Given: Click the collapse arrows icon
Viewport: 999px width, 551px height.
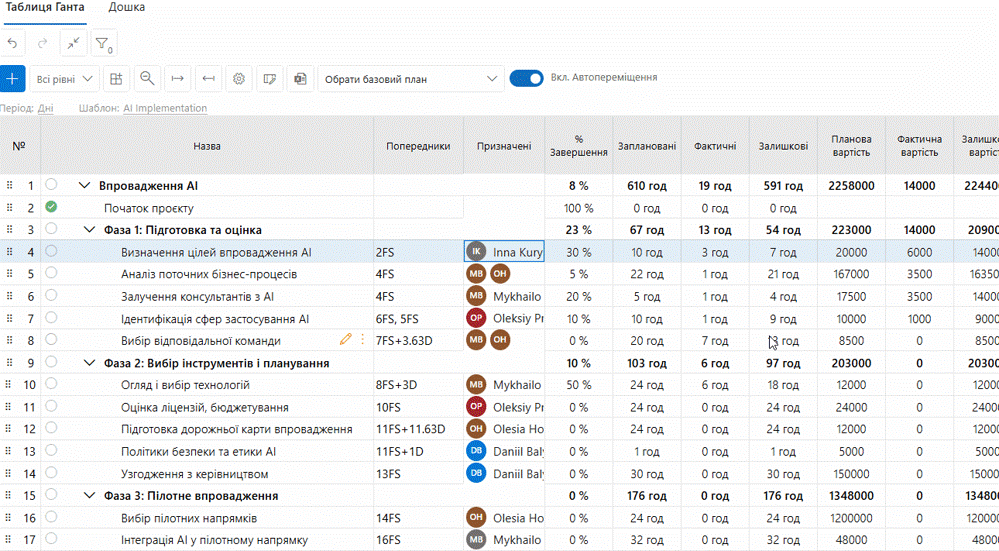Looking at the screenshot, I should pyautogui.click(x=73, y=43).
